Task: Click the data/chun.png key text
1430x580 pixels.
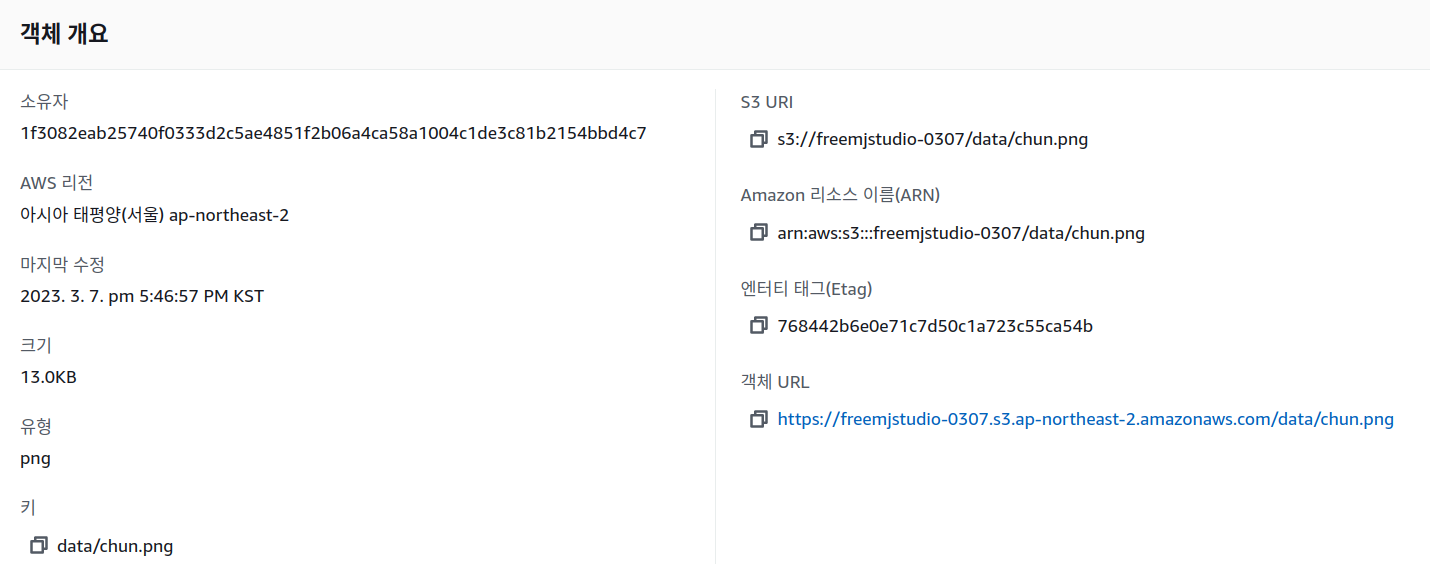Action: coord(115,546)
